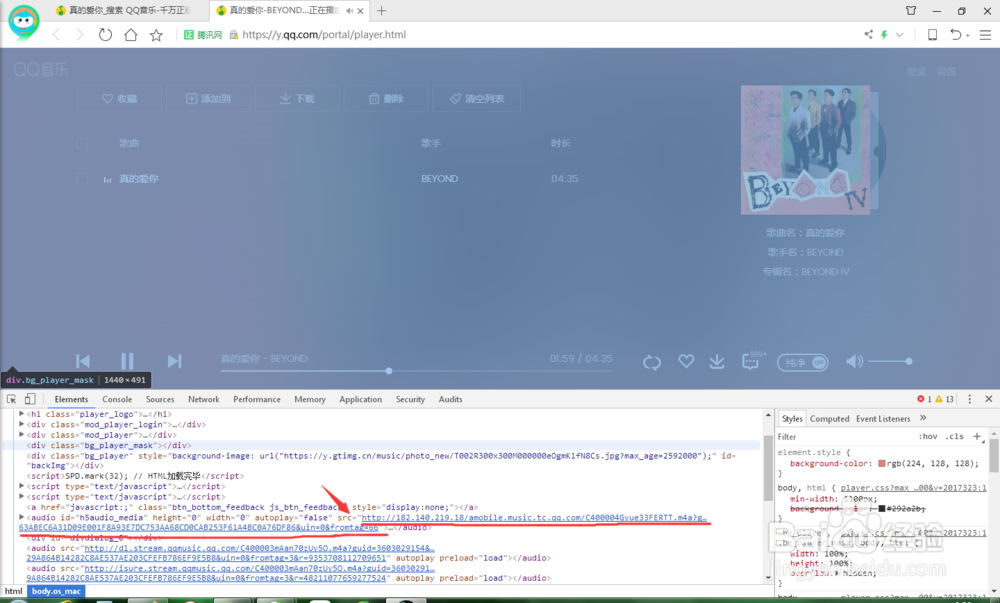The height and width of the screenshot is (603, 1000).
Task: Click the 收藏 favorite button
Action: click(x=119, y=99)
